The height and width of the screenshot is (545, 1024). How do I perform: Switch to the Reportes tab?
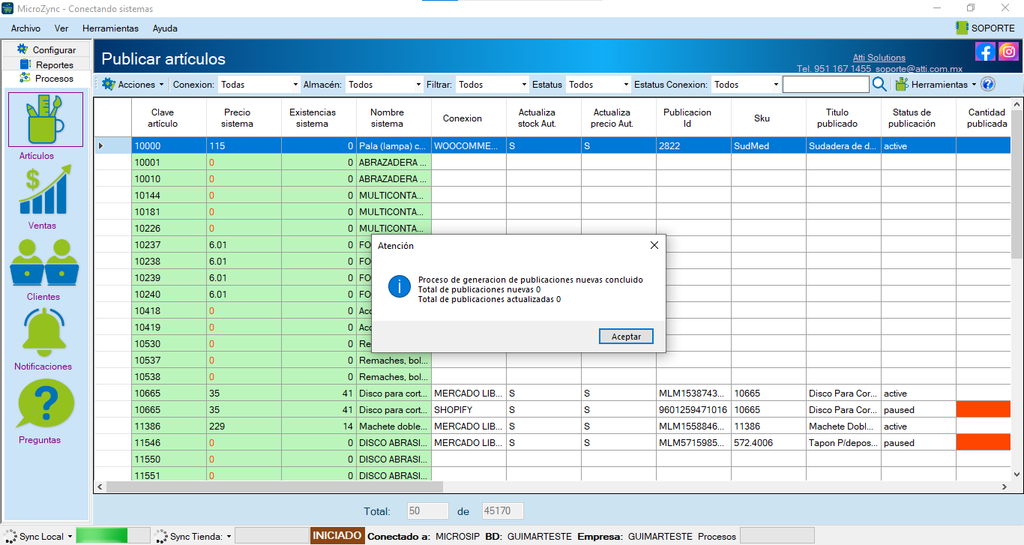pos(46,65)
